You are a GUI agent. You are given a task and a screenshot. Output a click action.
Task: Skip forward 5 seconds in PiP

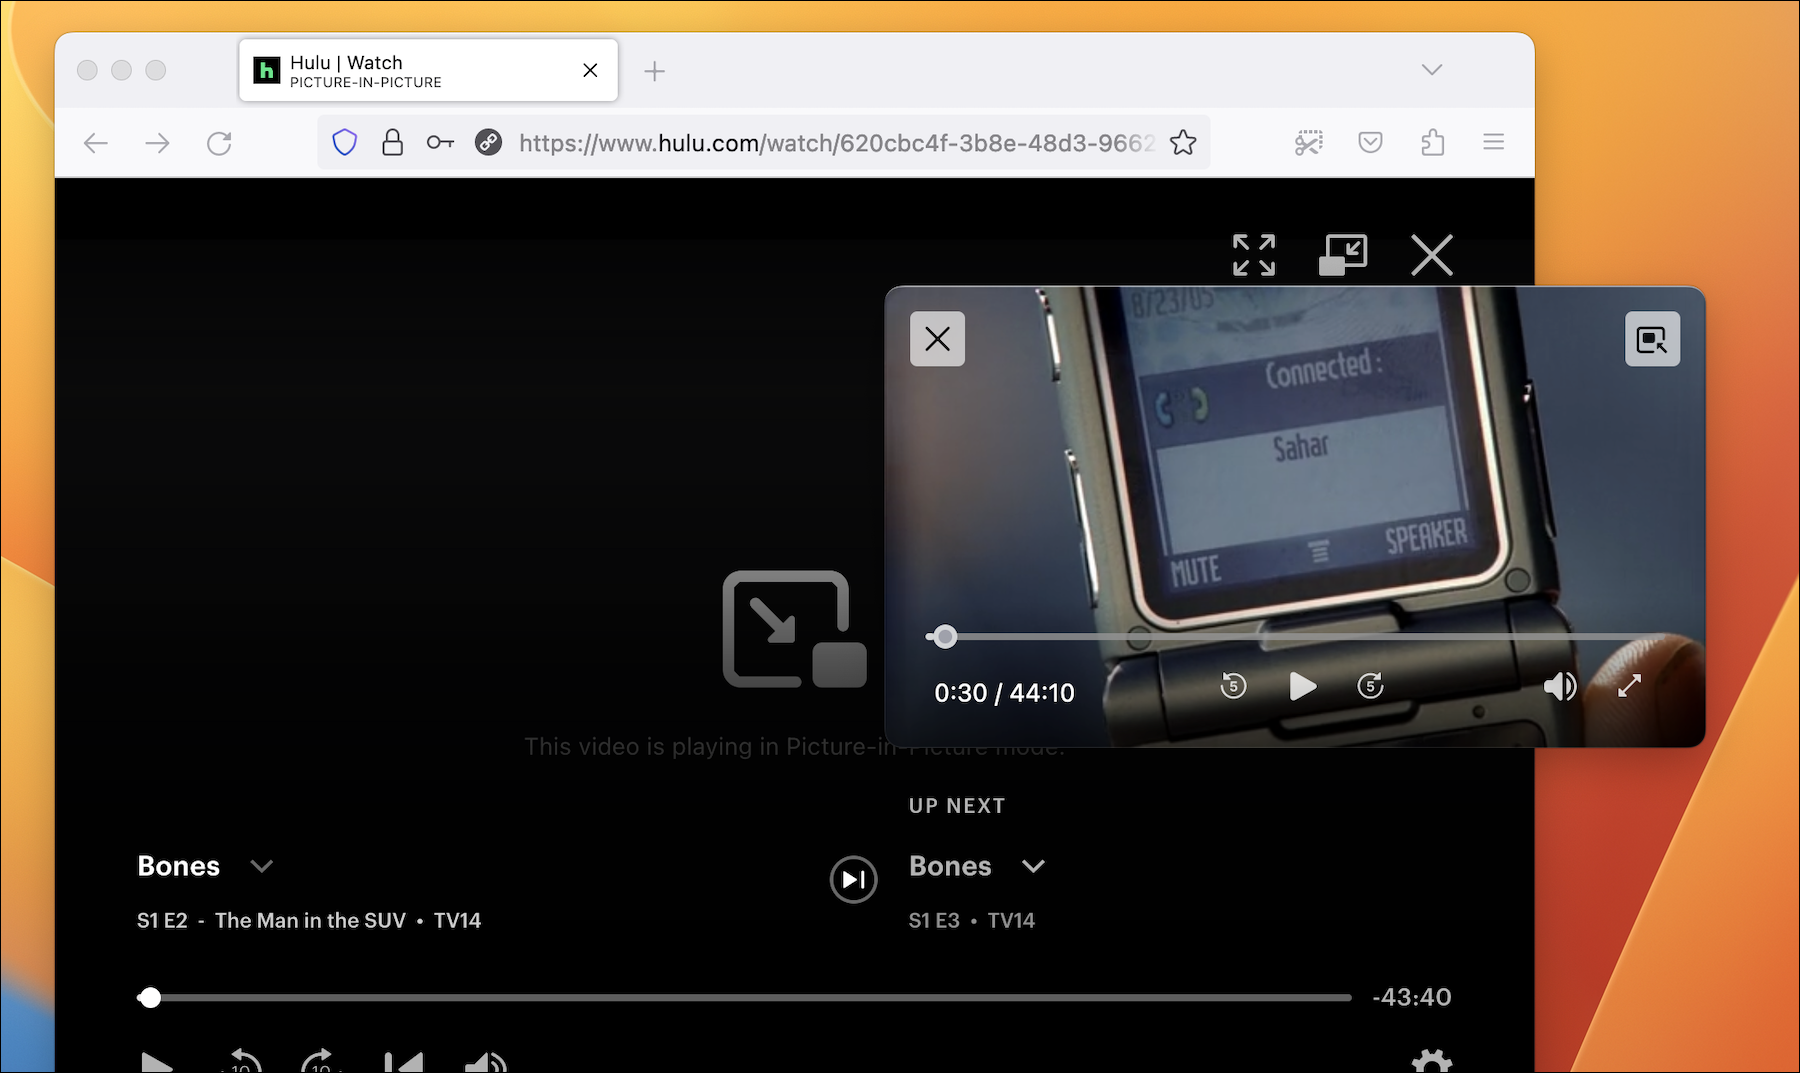tap(1370, 686)
